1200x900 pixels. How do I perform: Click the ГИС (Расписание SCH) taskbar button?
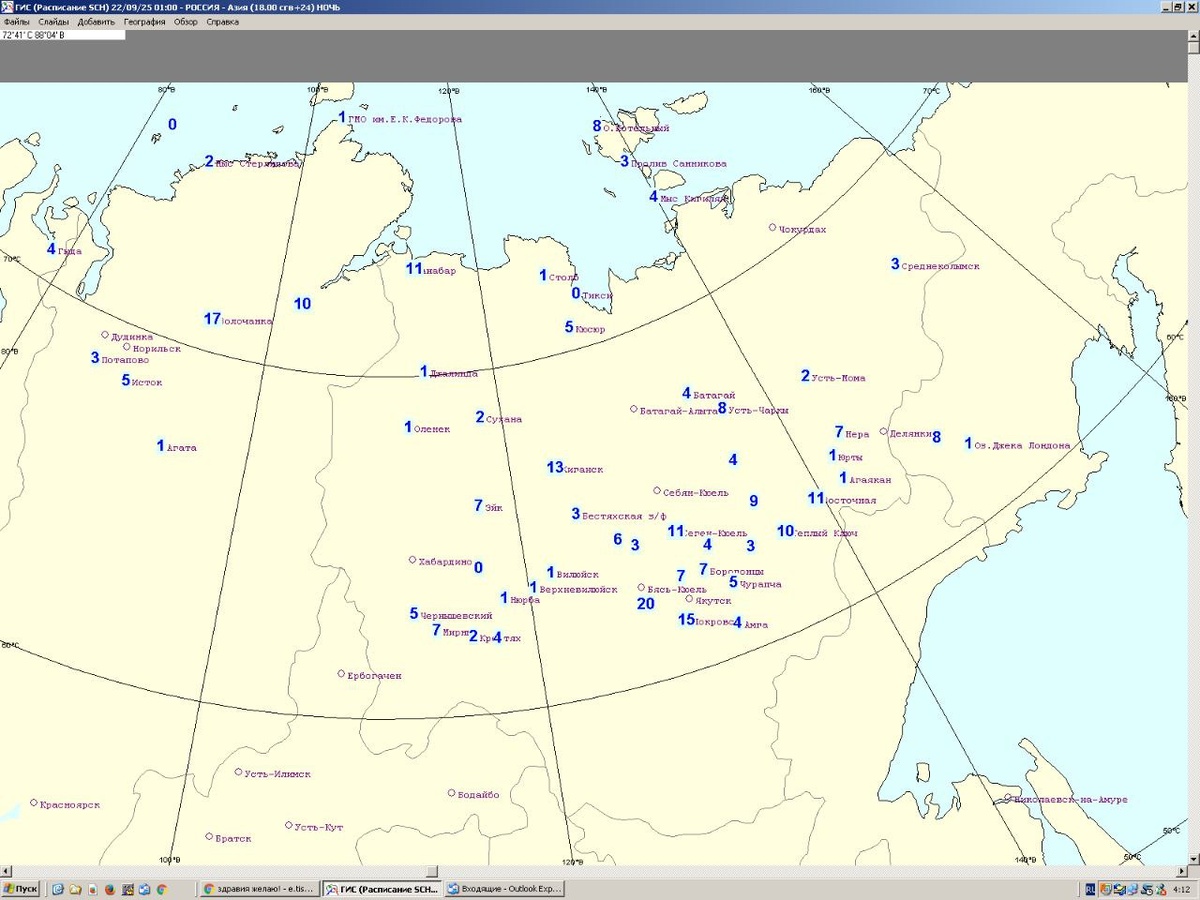[x=381, y=888]
